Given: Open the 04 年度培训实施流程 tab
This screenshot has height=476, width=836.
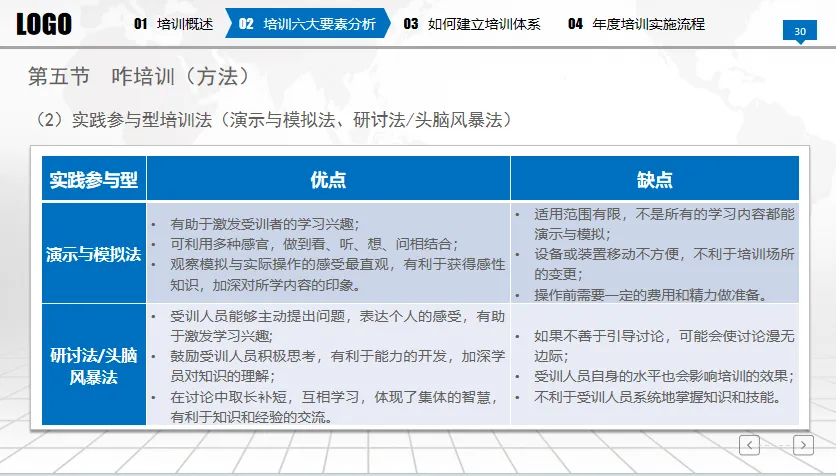Looking at the screenshot, I should 637,24.
